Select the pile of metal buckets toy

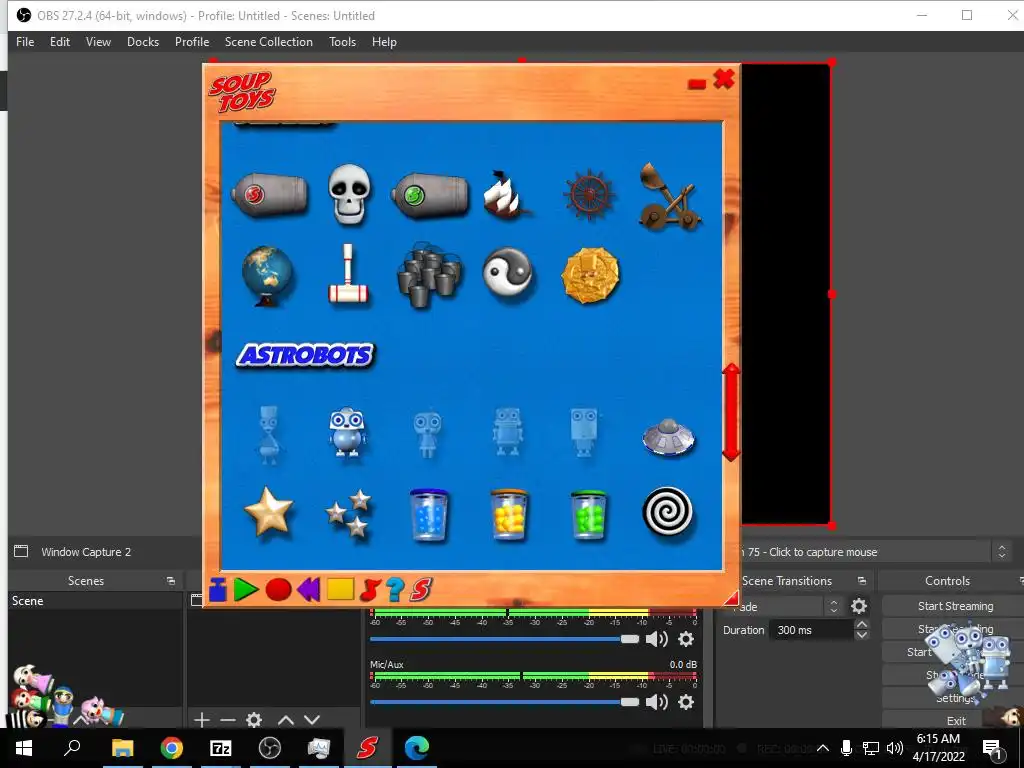(x=429, y=275)
